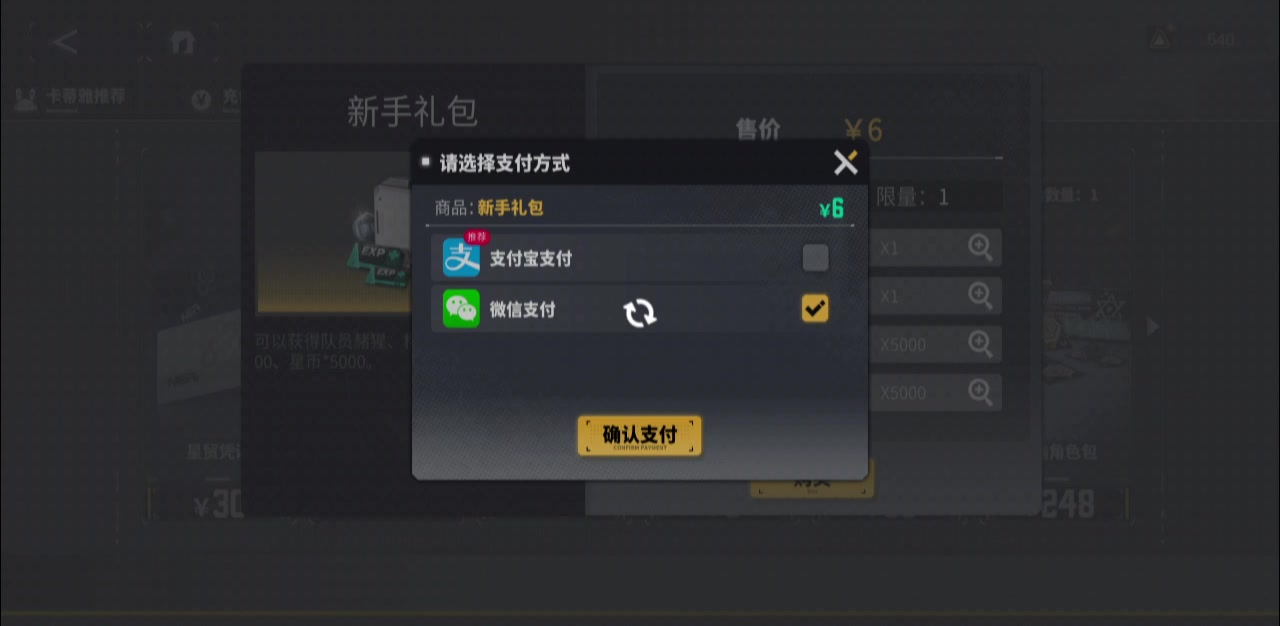Check the 支付宝支付 checkbox
The width and height of the screenshot is (1280, 626).
(x=815, y=258)
